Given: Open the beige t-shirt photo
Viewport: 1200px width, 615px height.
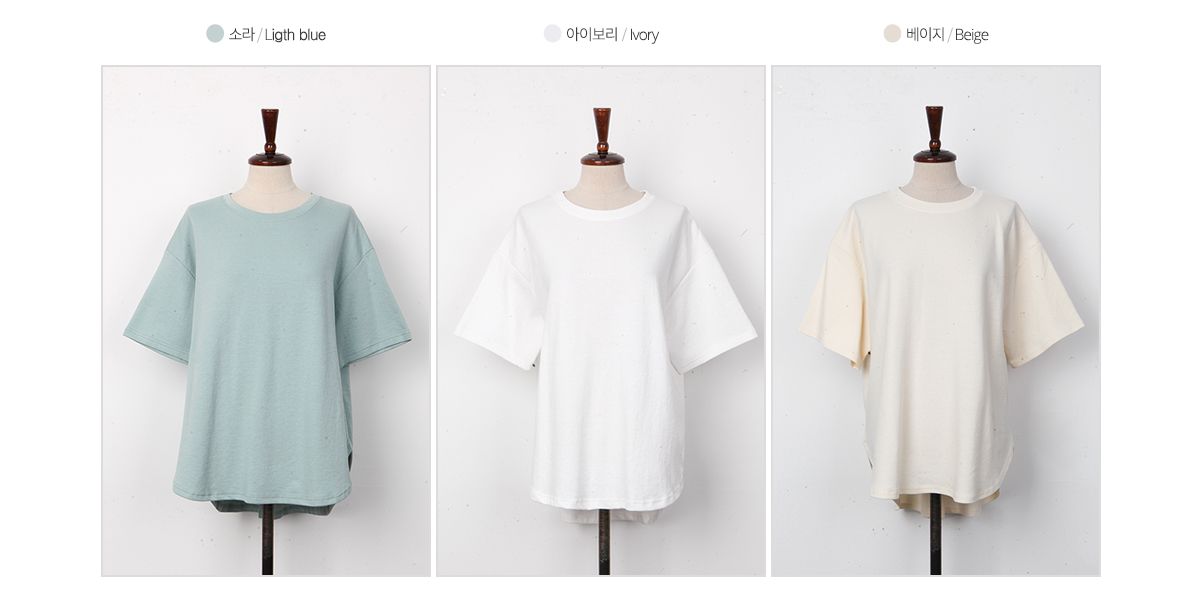Looking at the screenshot, I should coord(936,321).
